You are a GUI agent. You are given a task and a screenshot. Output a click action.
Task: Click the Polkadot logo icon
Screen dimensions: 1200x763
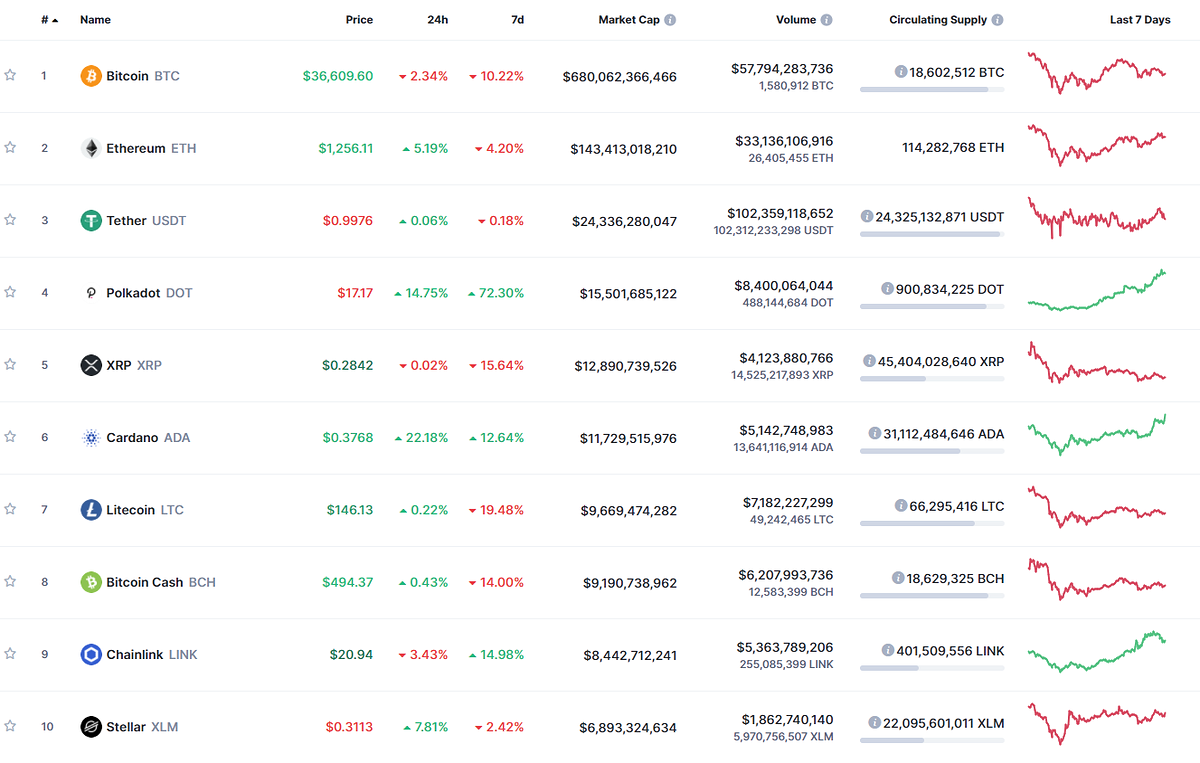[x=91, y=293]
